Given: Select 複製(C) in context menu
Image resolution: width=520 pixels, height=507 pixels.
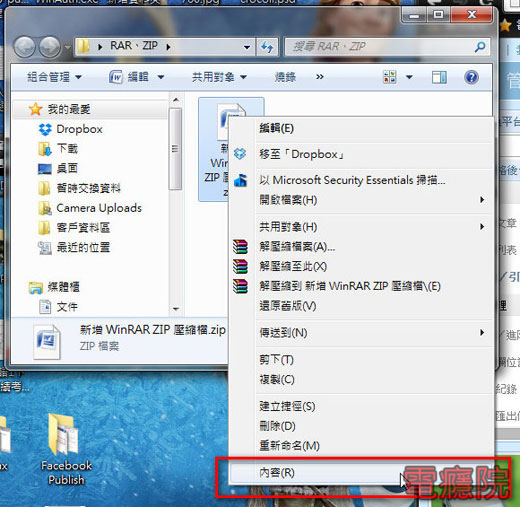Looking at the screenshot, I should [x=361, y=379].
